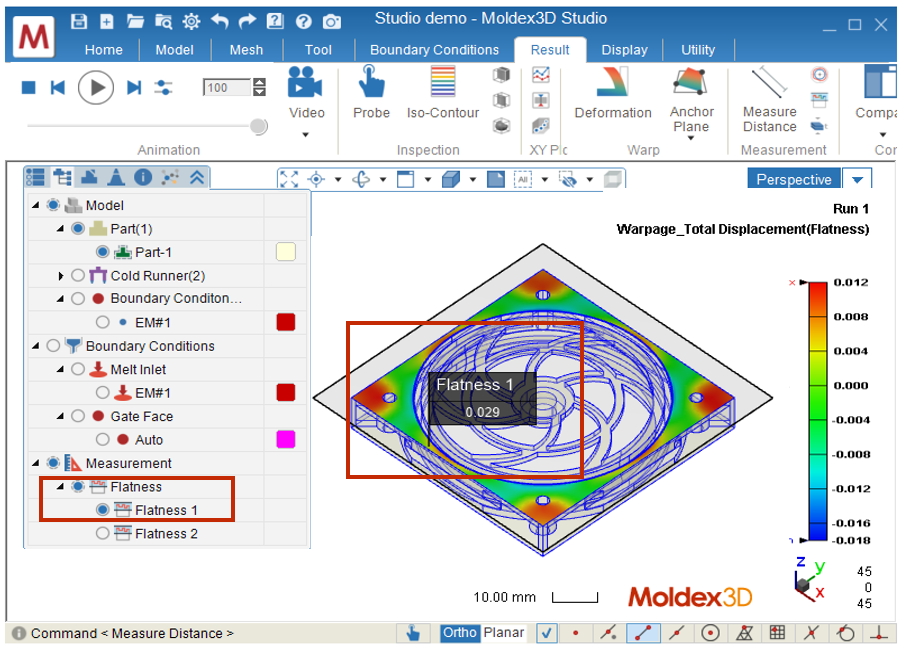Click the info icon in panel toolbar

point(143,177)
